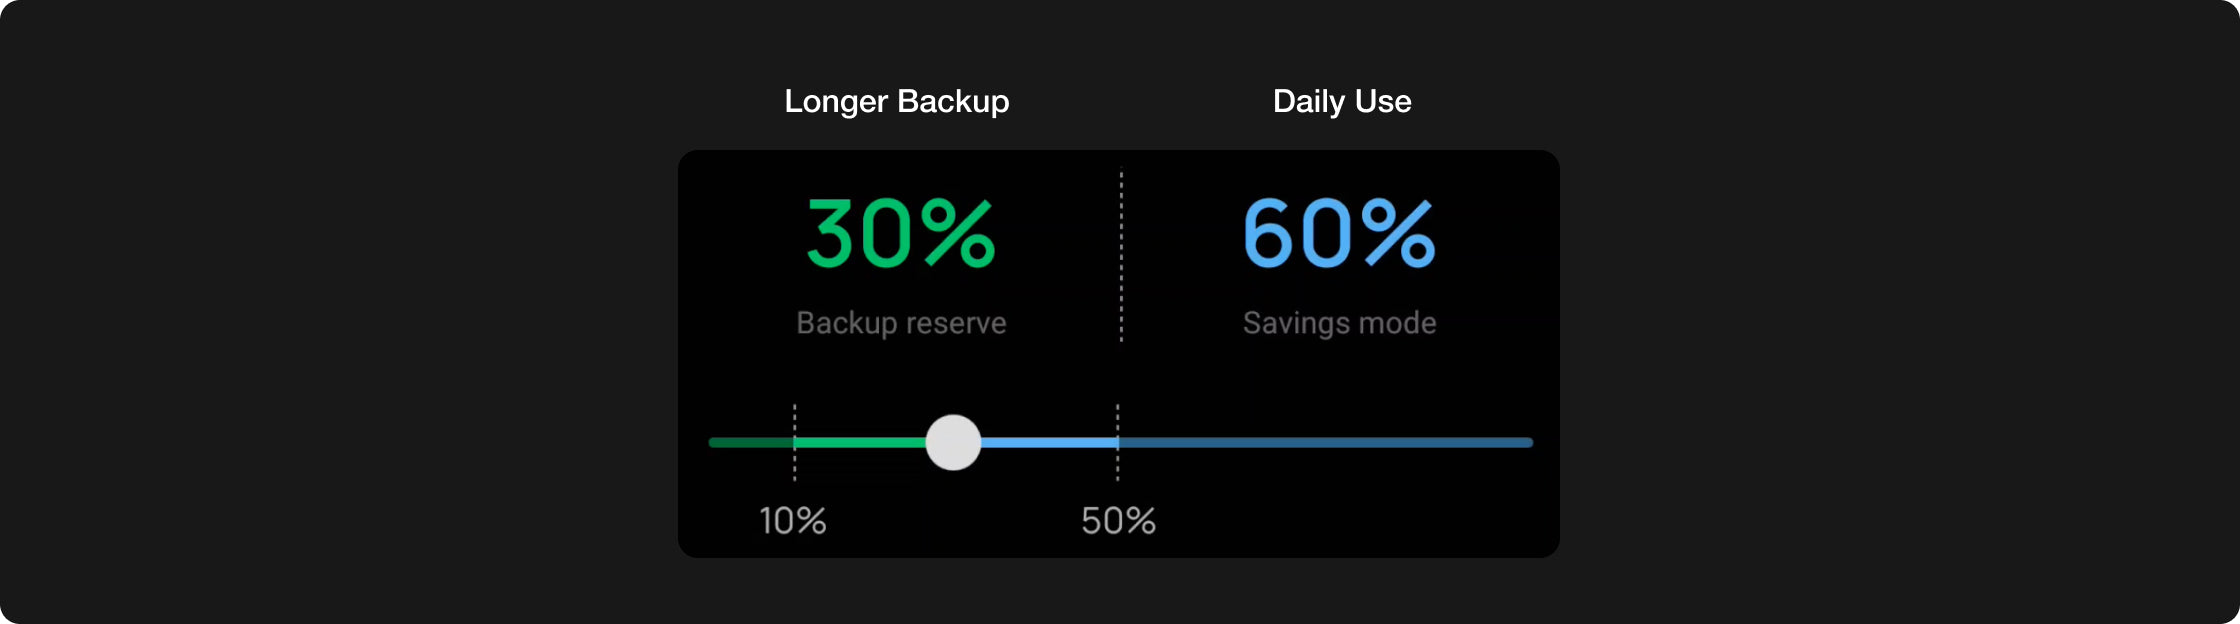Screen dimensions: 2240x624
Task: Click the Backup reserve label
Action: pyautogui.click(x=901, y=323)
